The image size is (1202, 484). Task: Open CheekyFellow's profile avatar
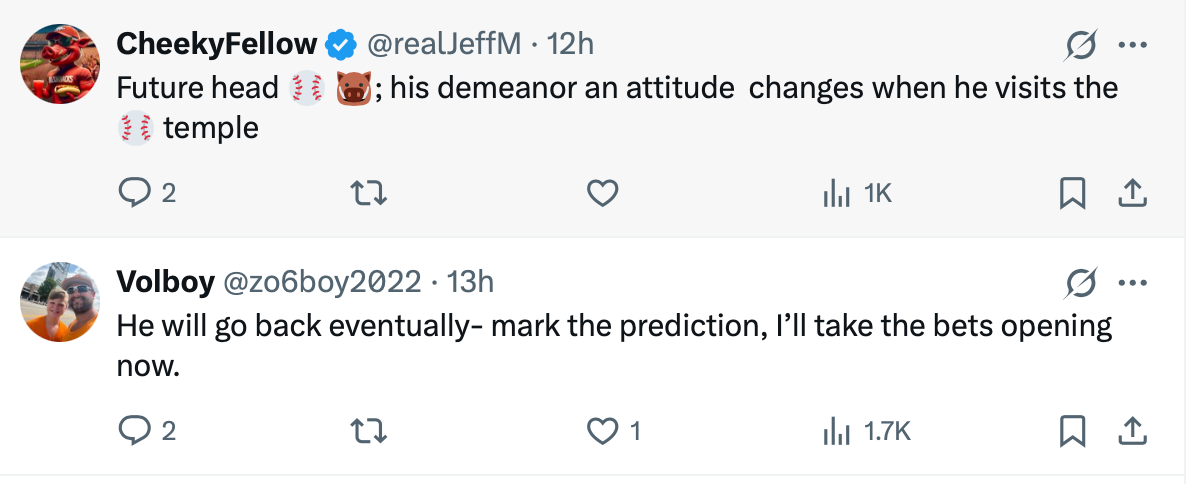61,64
